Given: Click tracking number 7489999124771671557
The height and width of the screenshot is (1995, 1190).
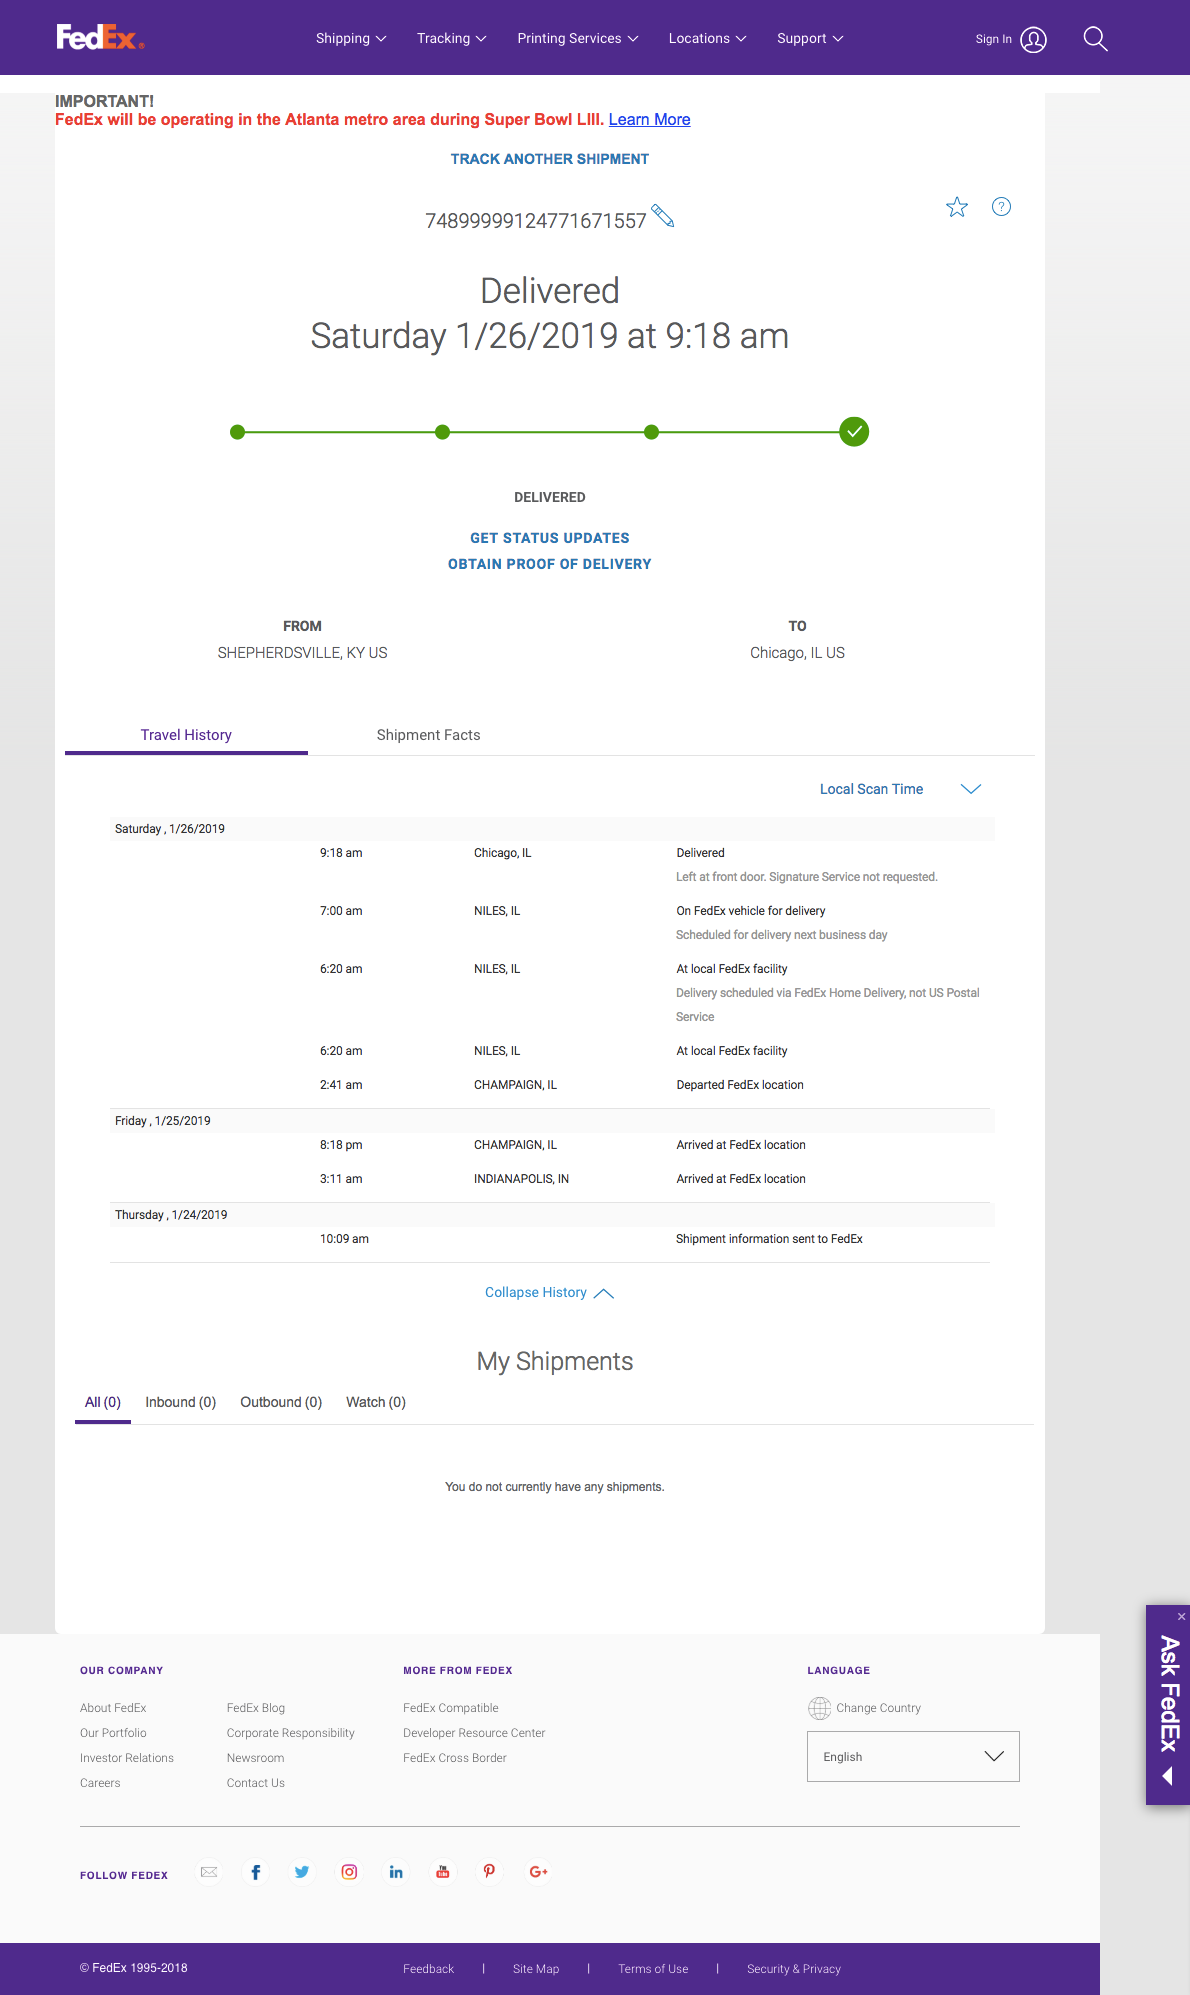Looking at the screenshot, I should (x=536, y=221).
